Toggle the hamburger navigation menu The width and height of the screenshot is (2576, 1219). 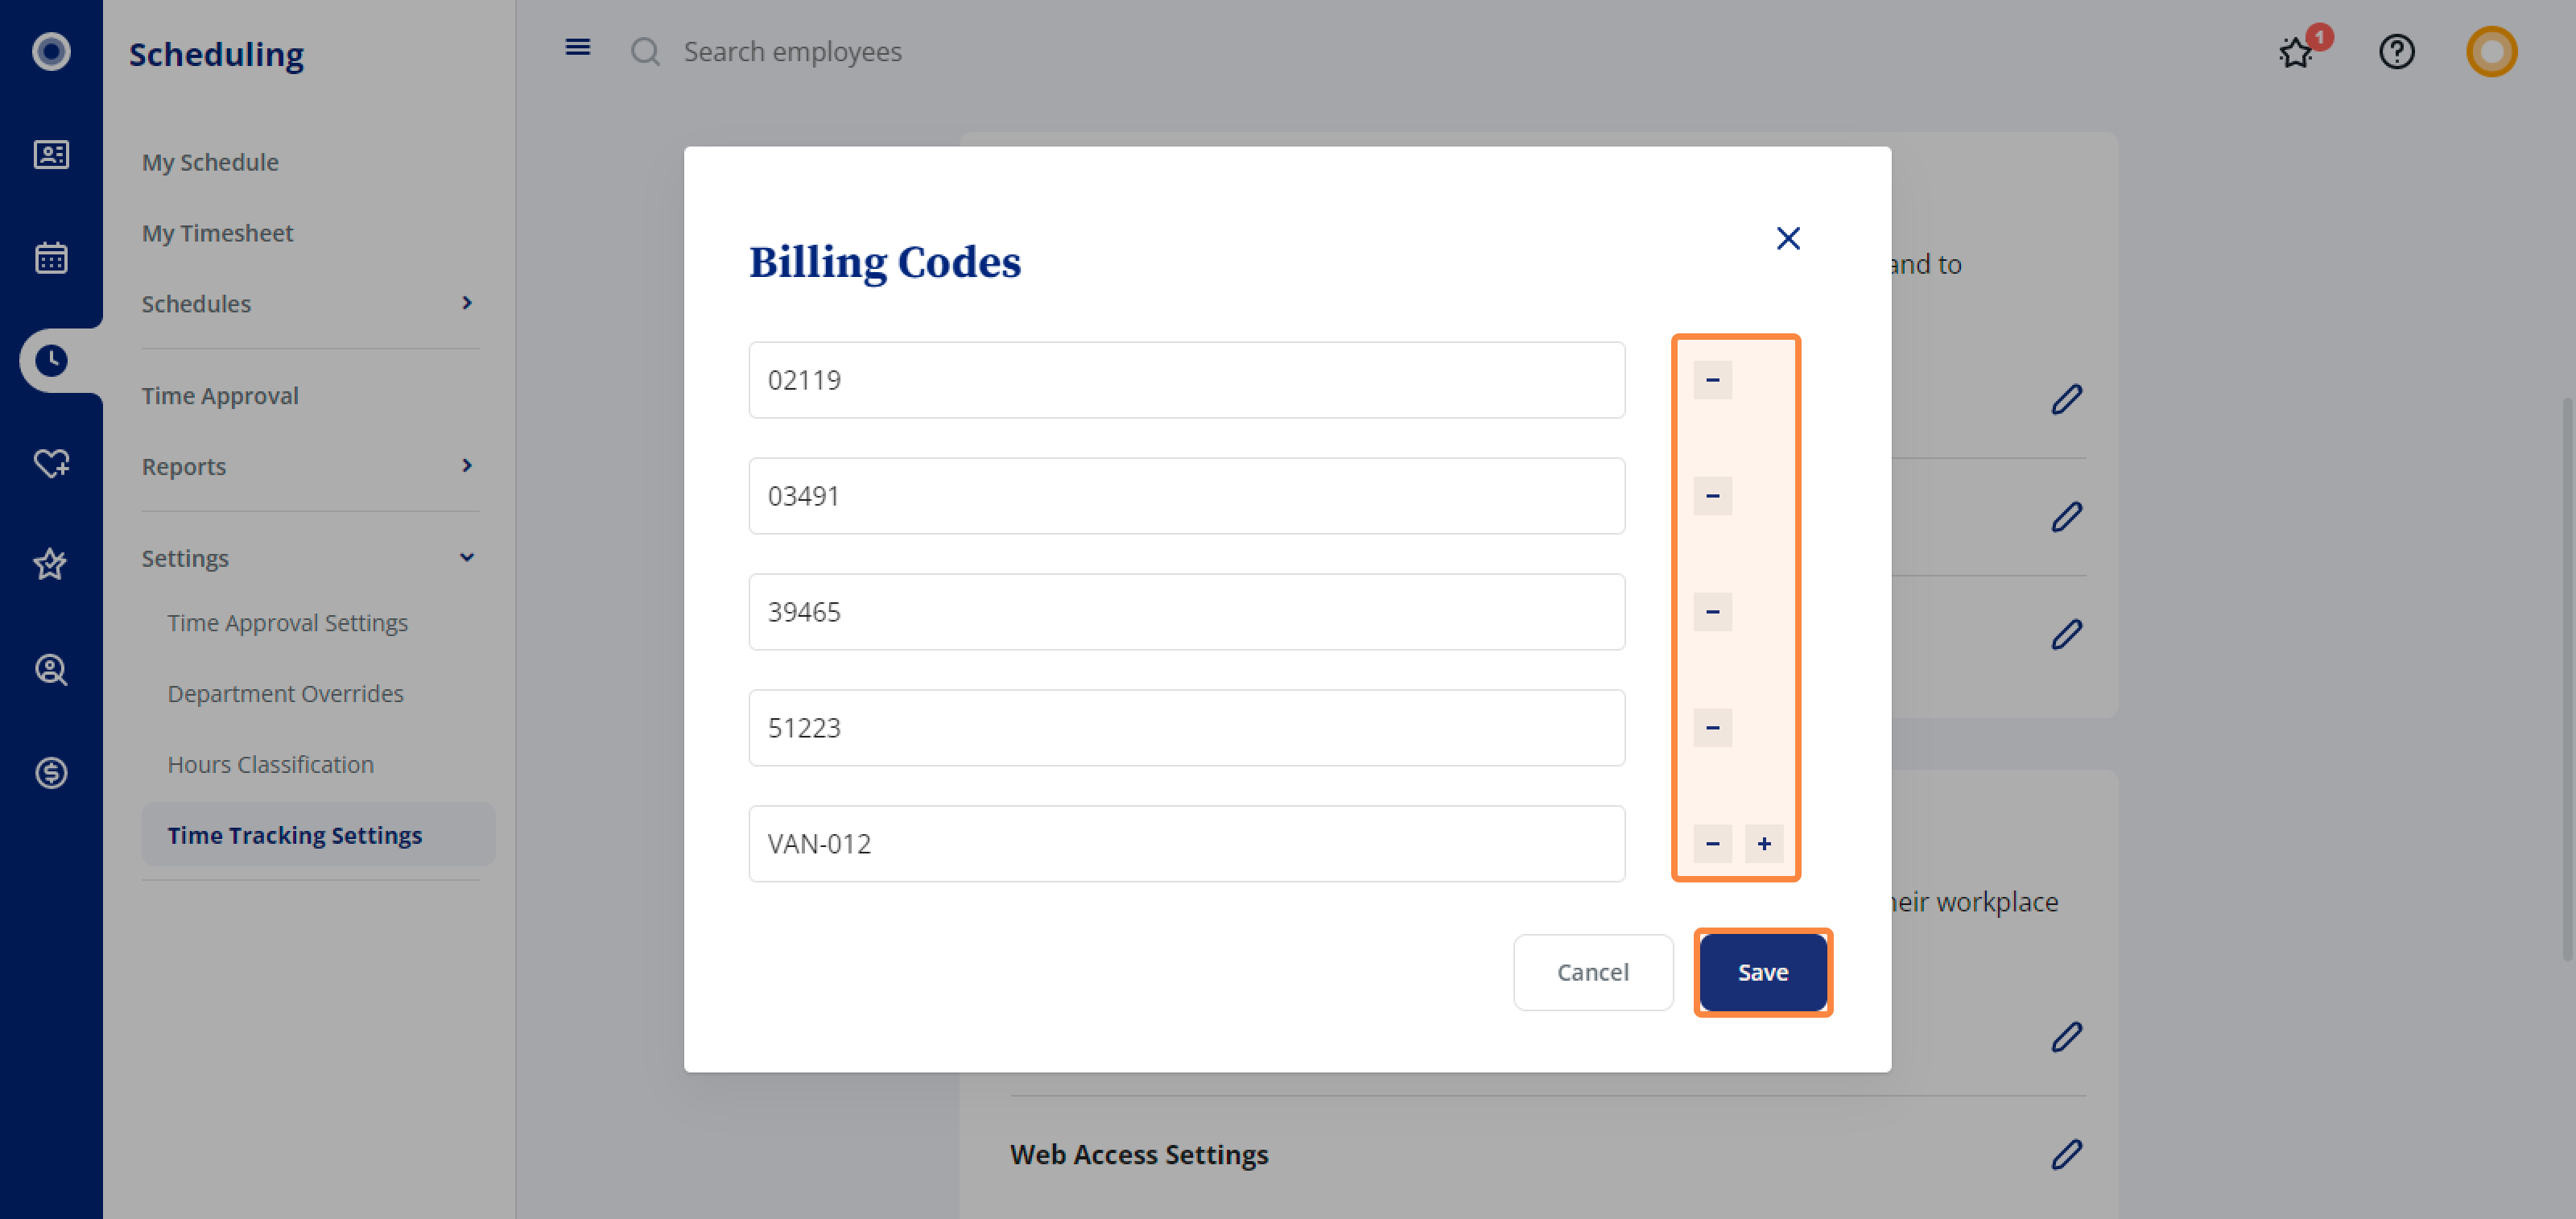pyautogui.click(x=577, y=48)
